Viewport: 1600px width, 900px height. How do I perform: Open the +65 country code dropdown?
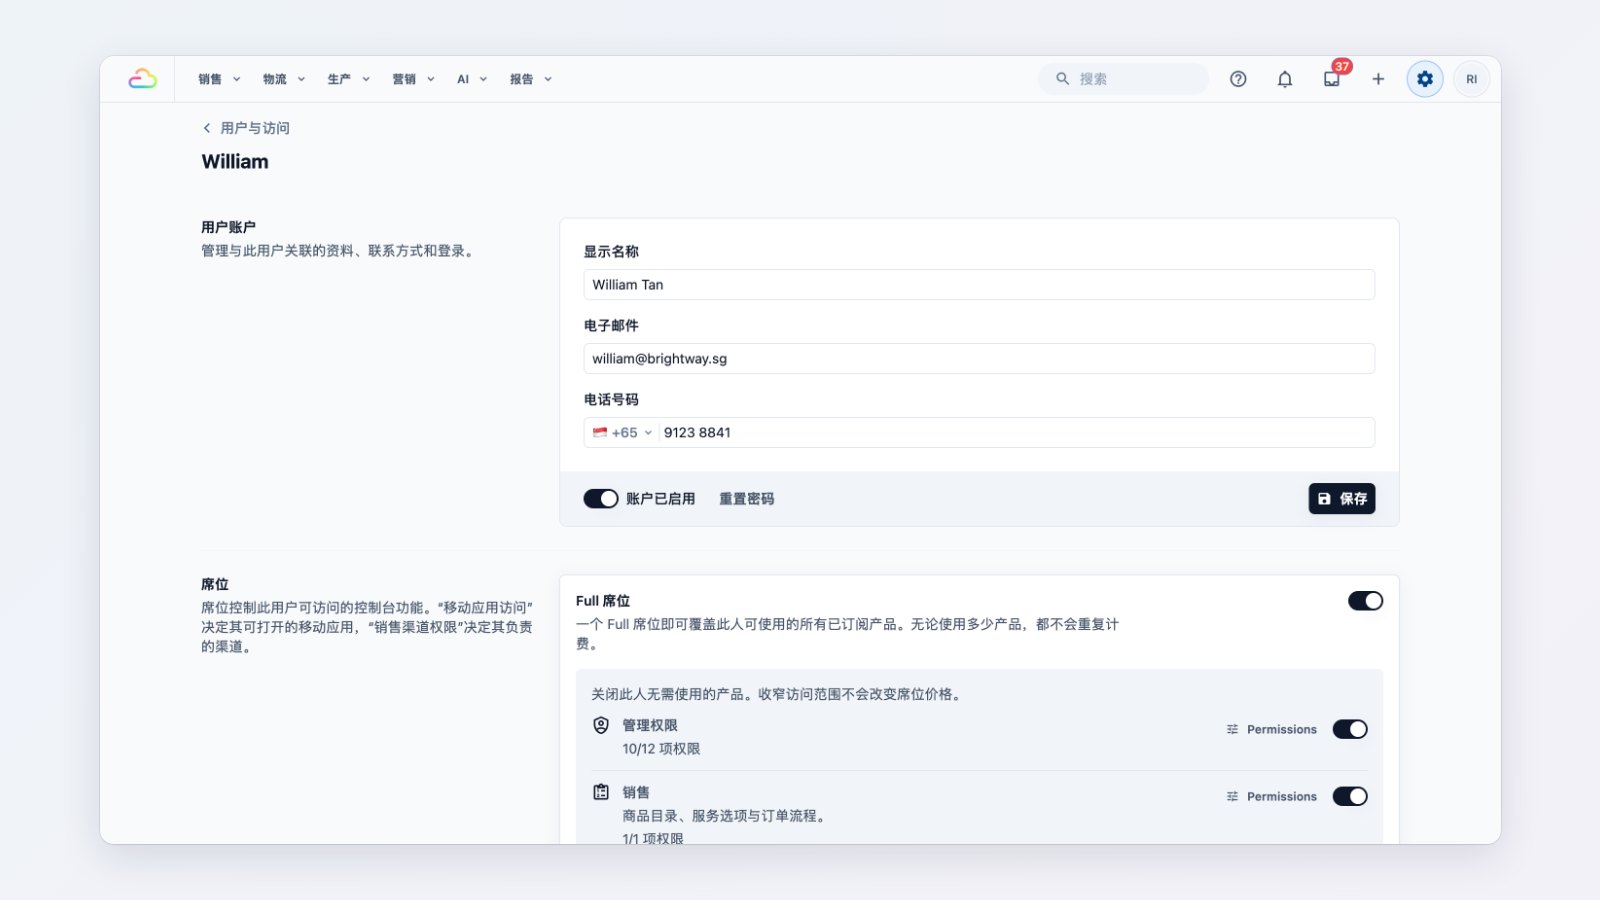click(622, 433)
